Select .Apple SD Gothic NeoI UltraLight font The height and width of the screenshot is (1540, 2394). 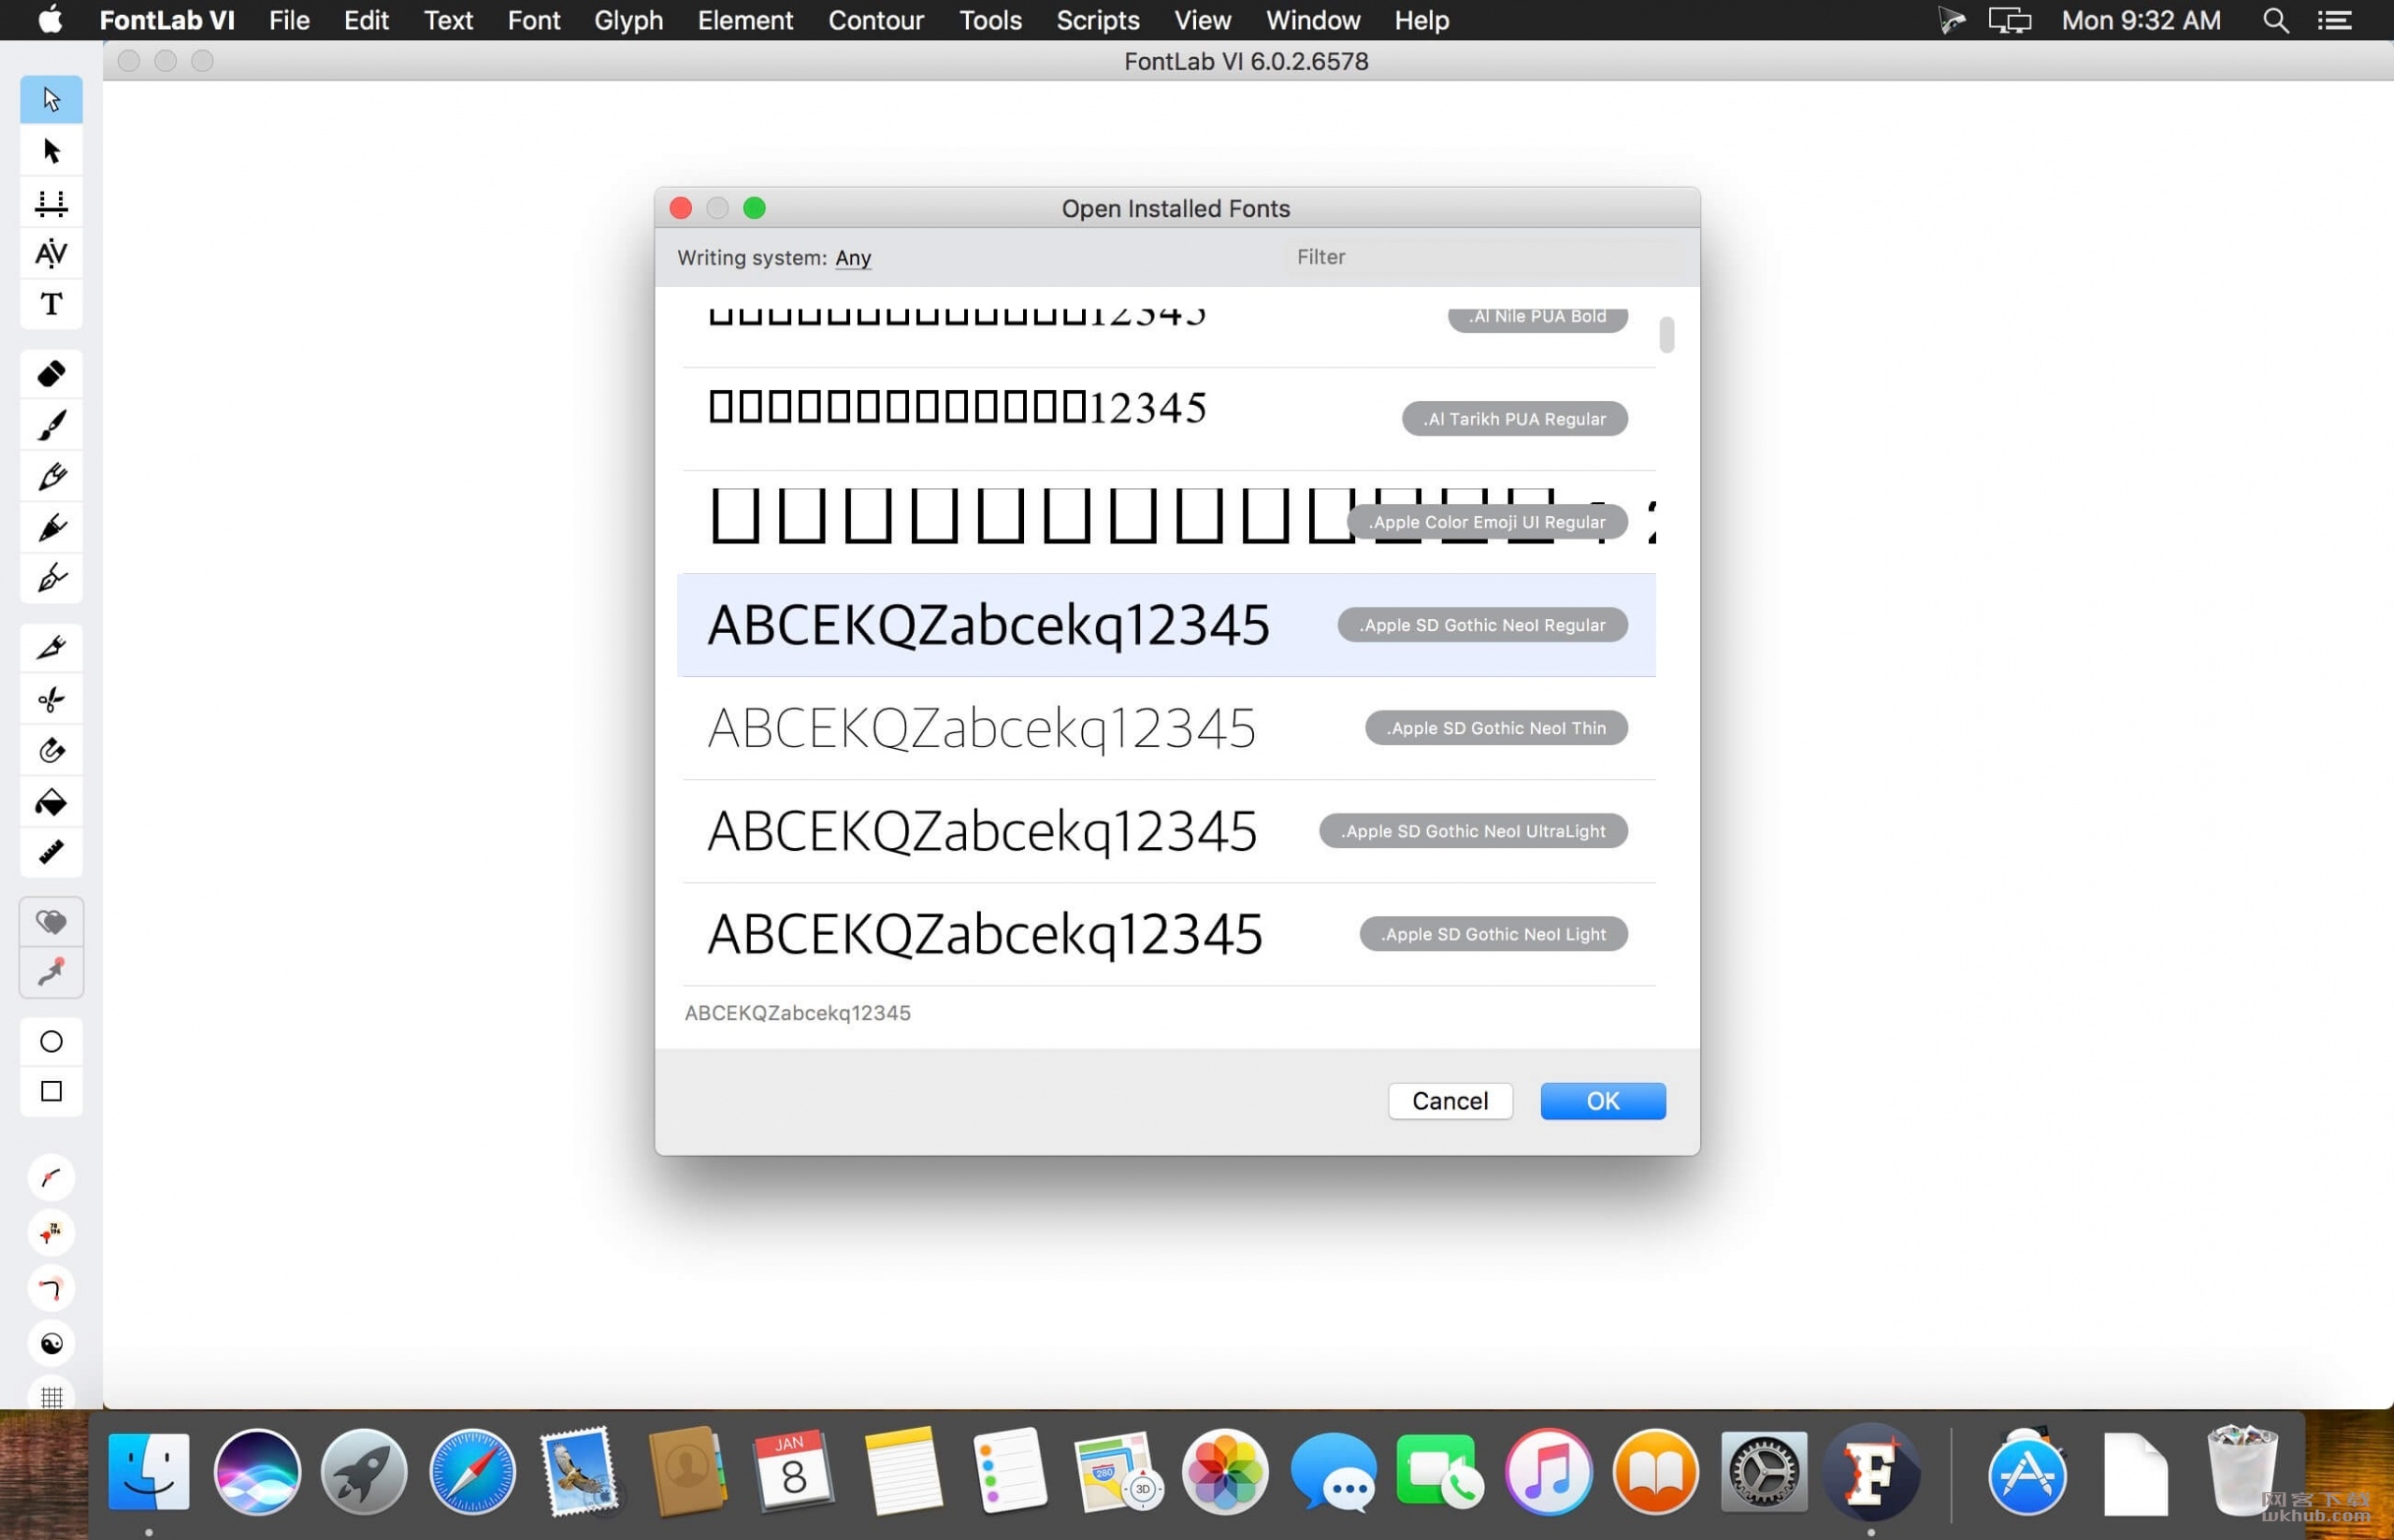click(1168, 831)
